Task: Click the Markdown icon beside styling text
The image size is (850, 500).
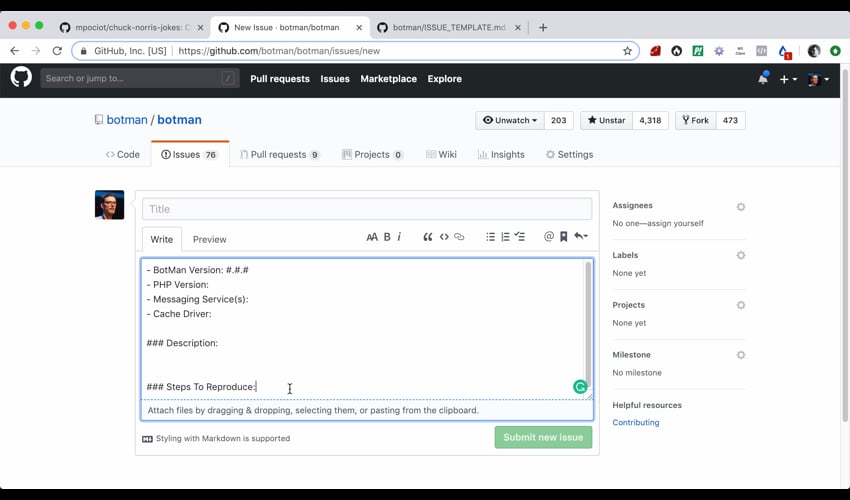Action: click(x=147, y=439)
